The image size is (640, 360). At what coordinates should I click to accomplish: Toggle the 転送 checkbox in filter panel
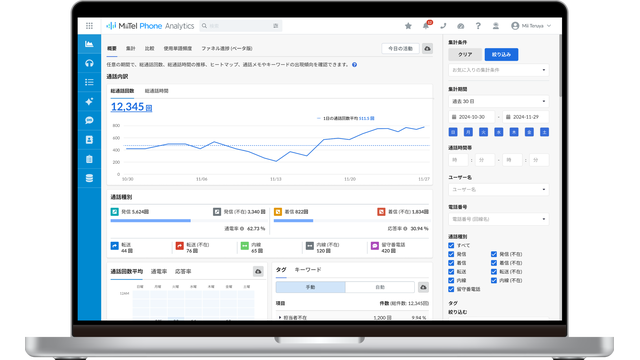[451, 271]
